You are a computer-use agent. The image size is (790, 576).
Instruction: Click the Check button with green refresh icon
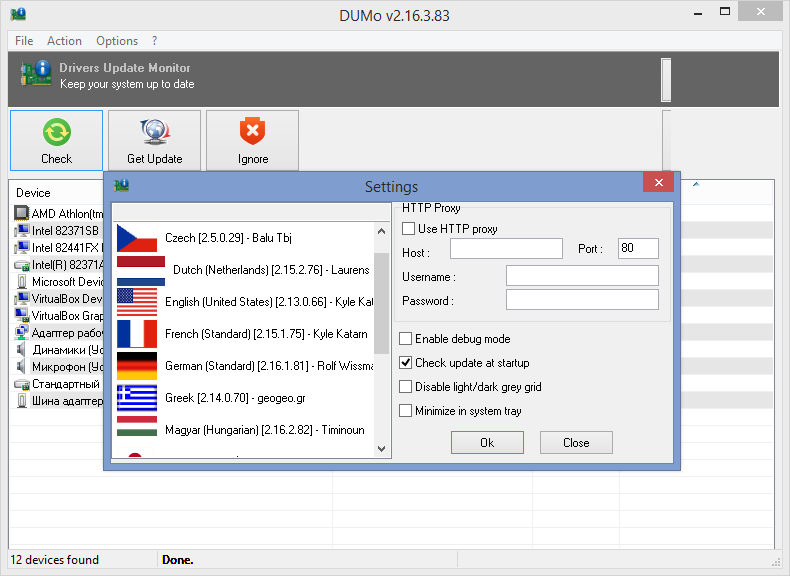[x=56, y=141]
